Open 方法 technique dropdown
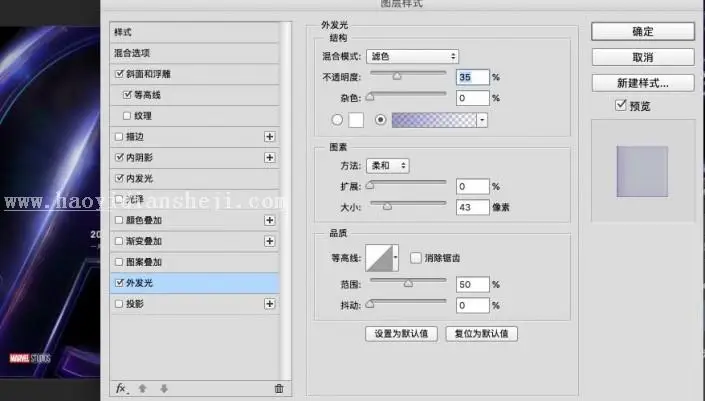 [x=388, y=166]
